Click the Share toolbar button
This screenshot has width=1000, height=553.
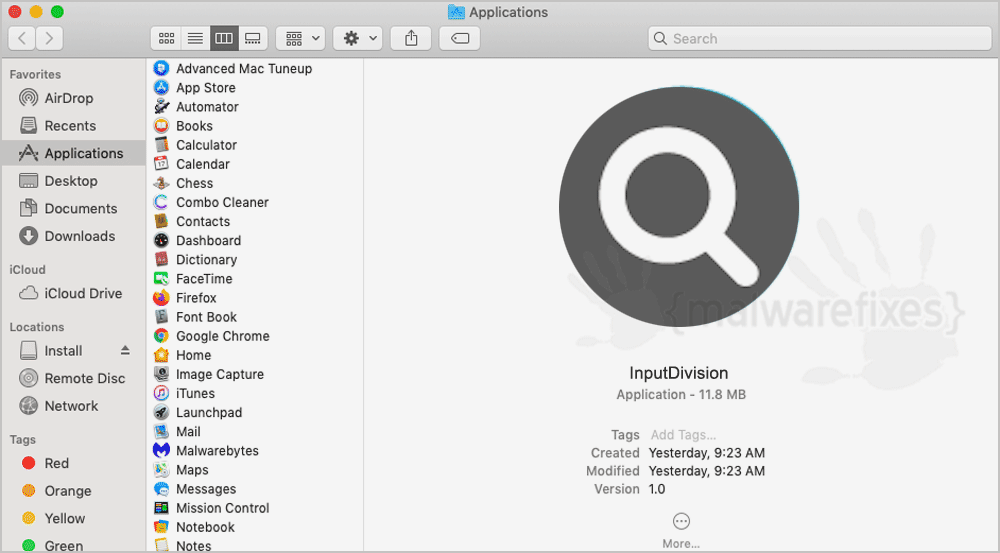click(x=411, y=38)
